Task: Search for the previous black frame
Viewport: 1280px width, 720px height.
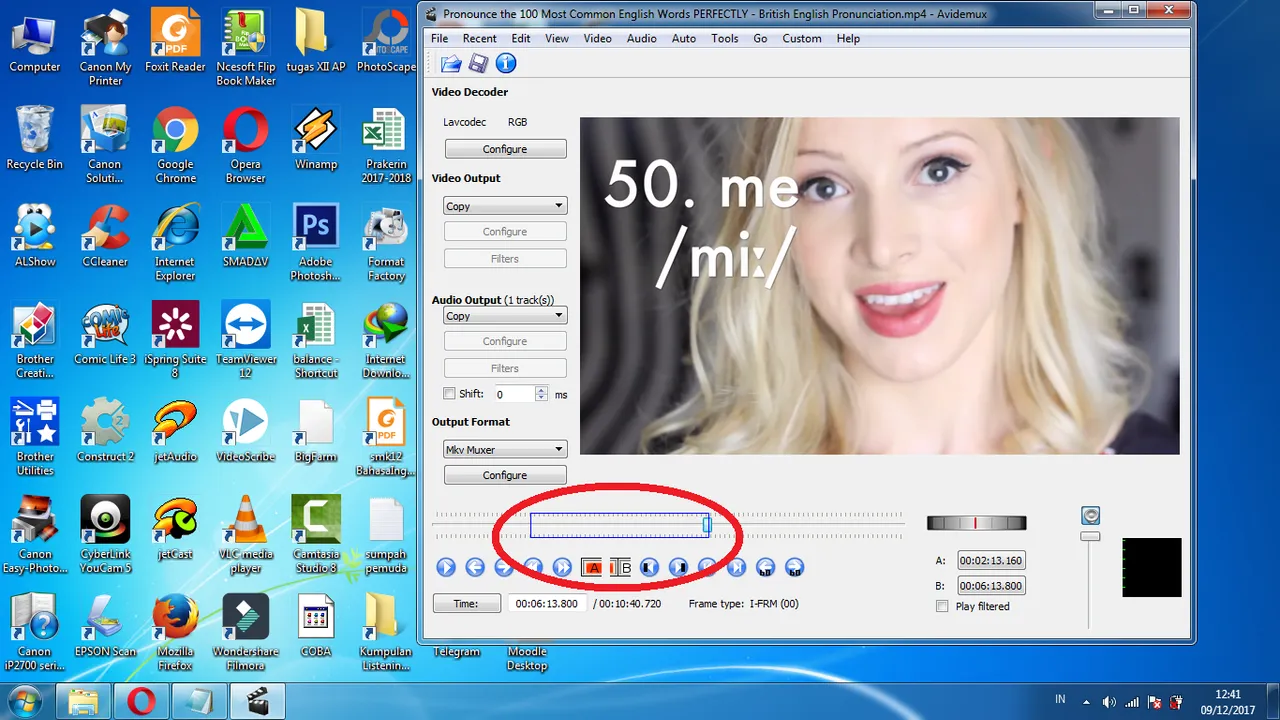Action: coord(649,567)
